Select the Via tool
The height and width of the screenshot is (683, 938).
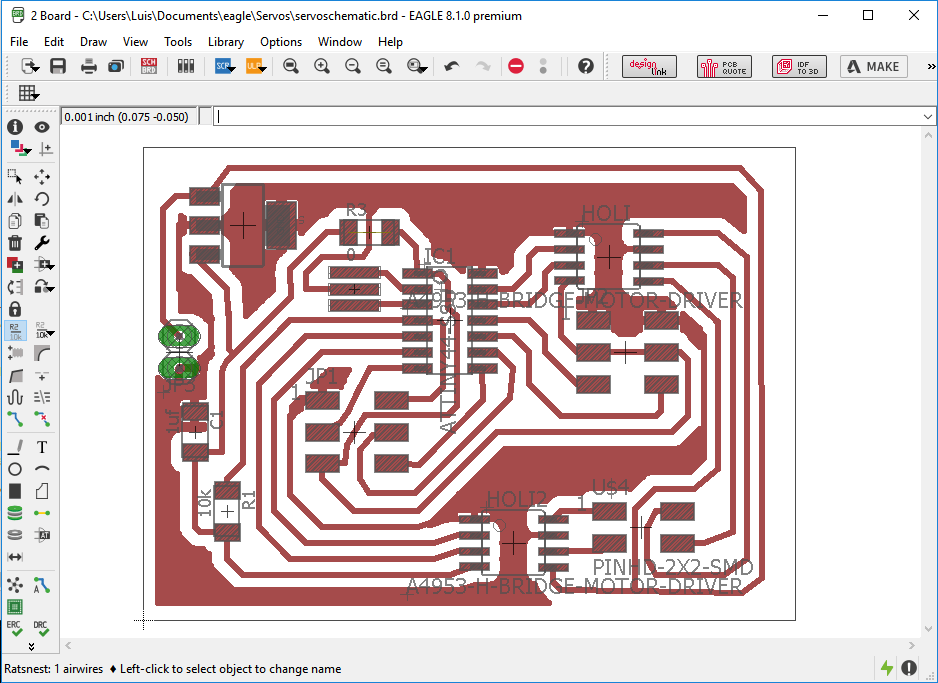[15, 513]
